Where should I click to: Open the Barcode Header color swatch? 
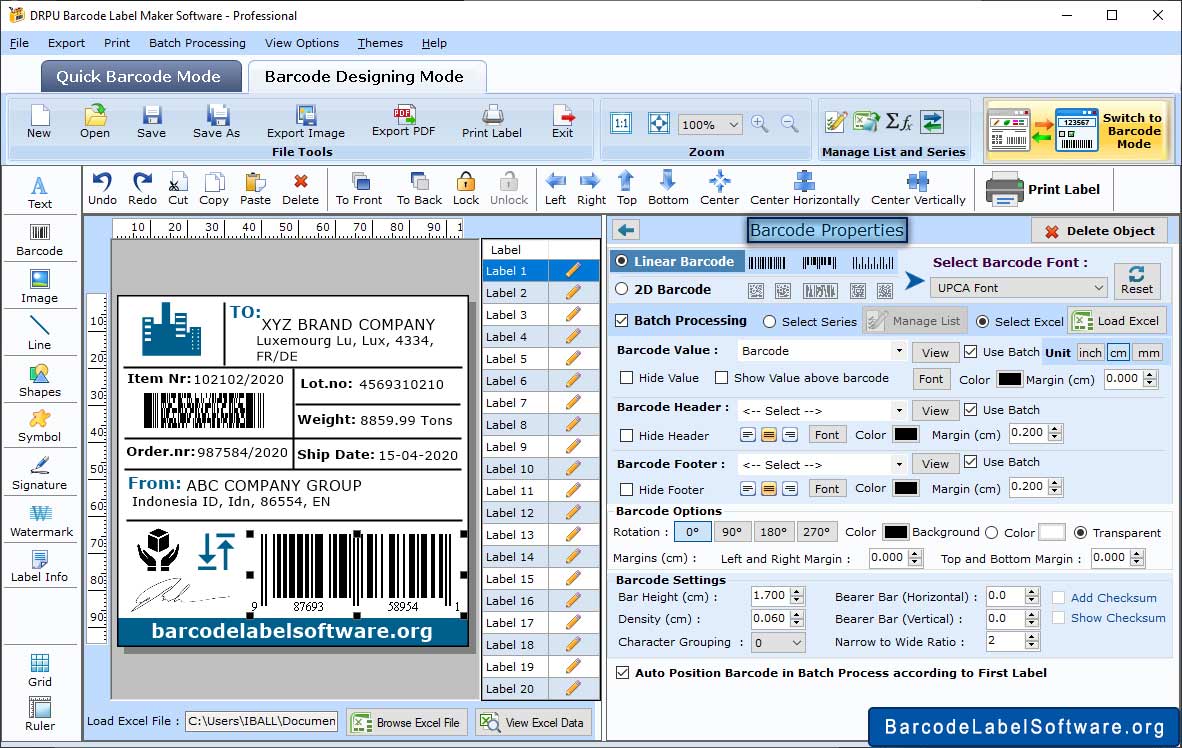point(905,434)
